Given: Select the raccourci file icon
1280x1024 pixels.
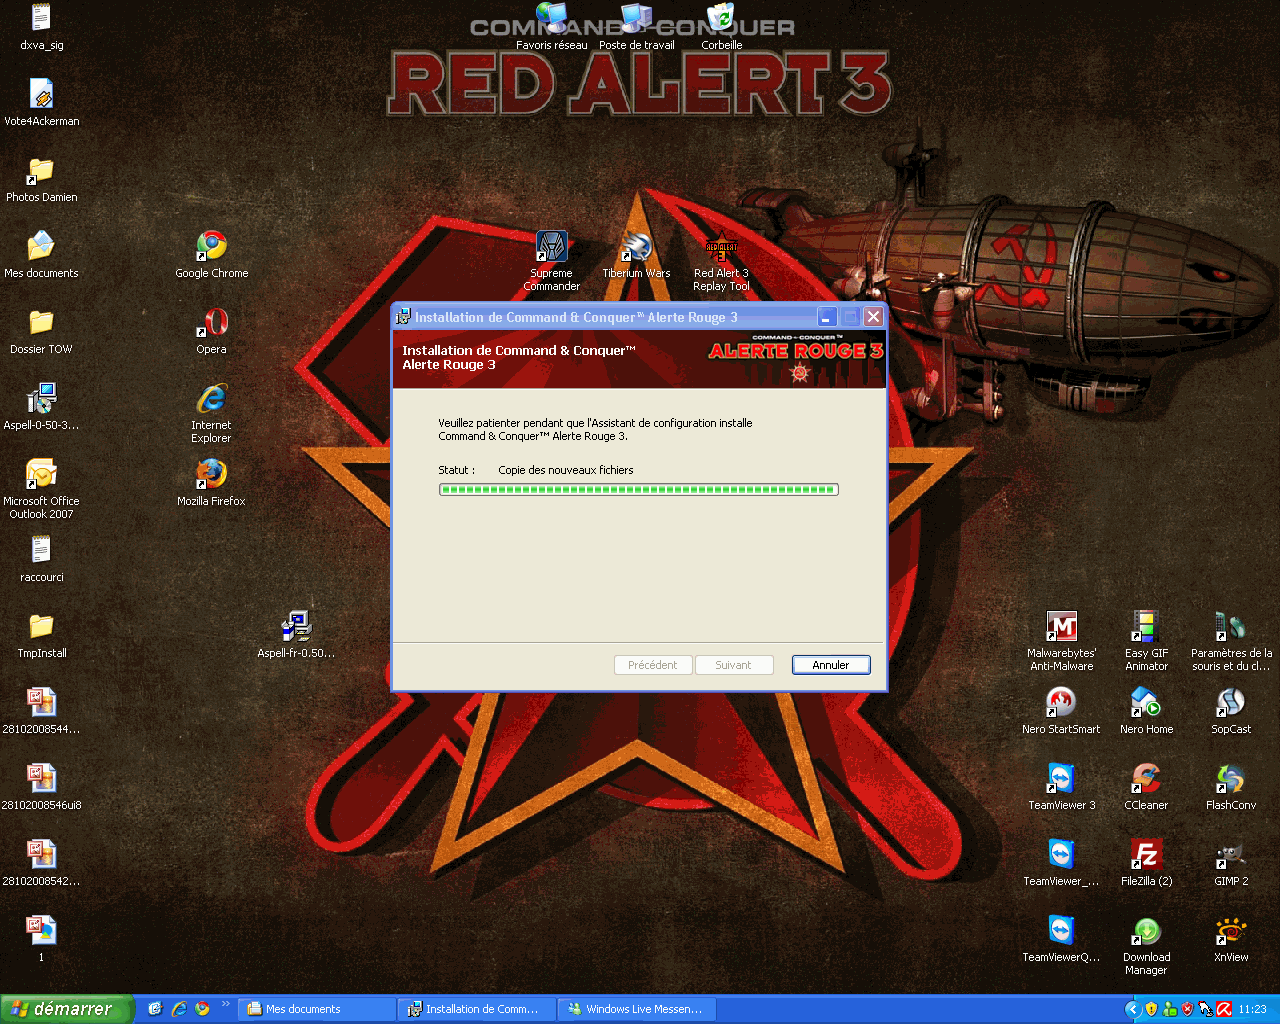Looking at the screenshot, I should [41, 559].
